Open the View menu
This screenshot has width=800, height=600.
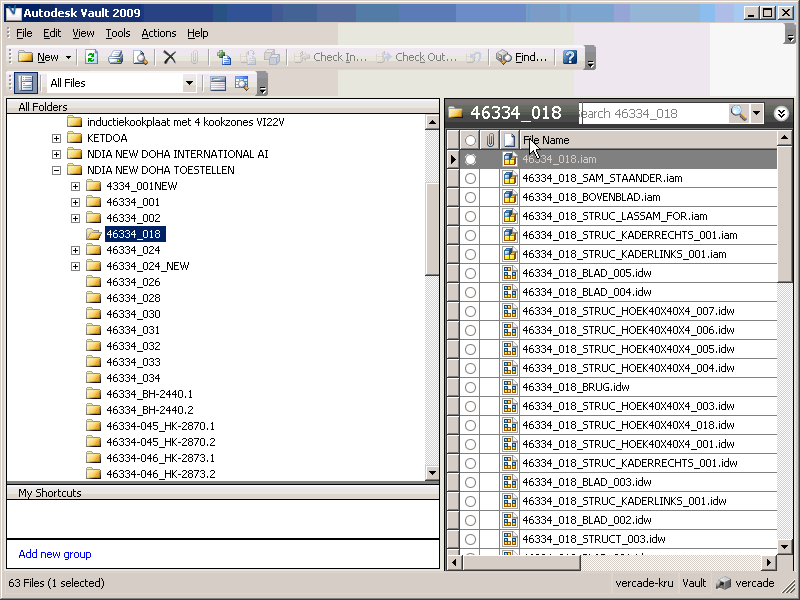click(83, 33)
